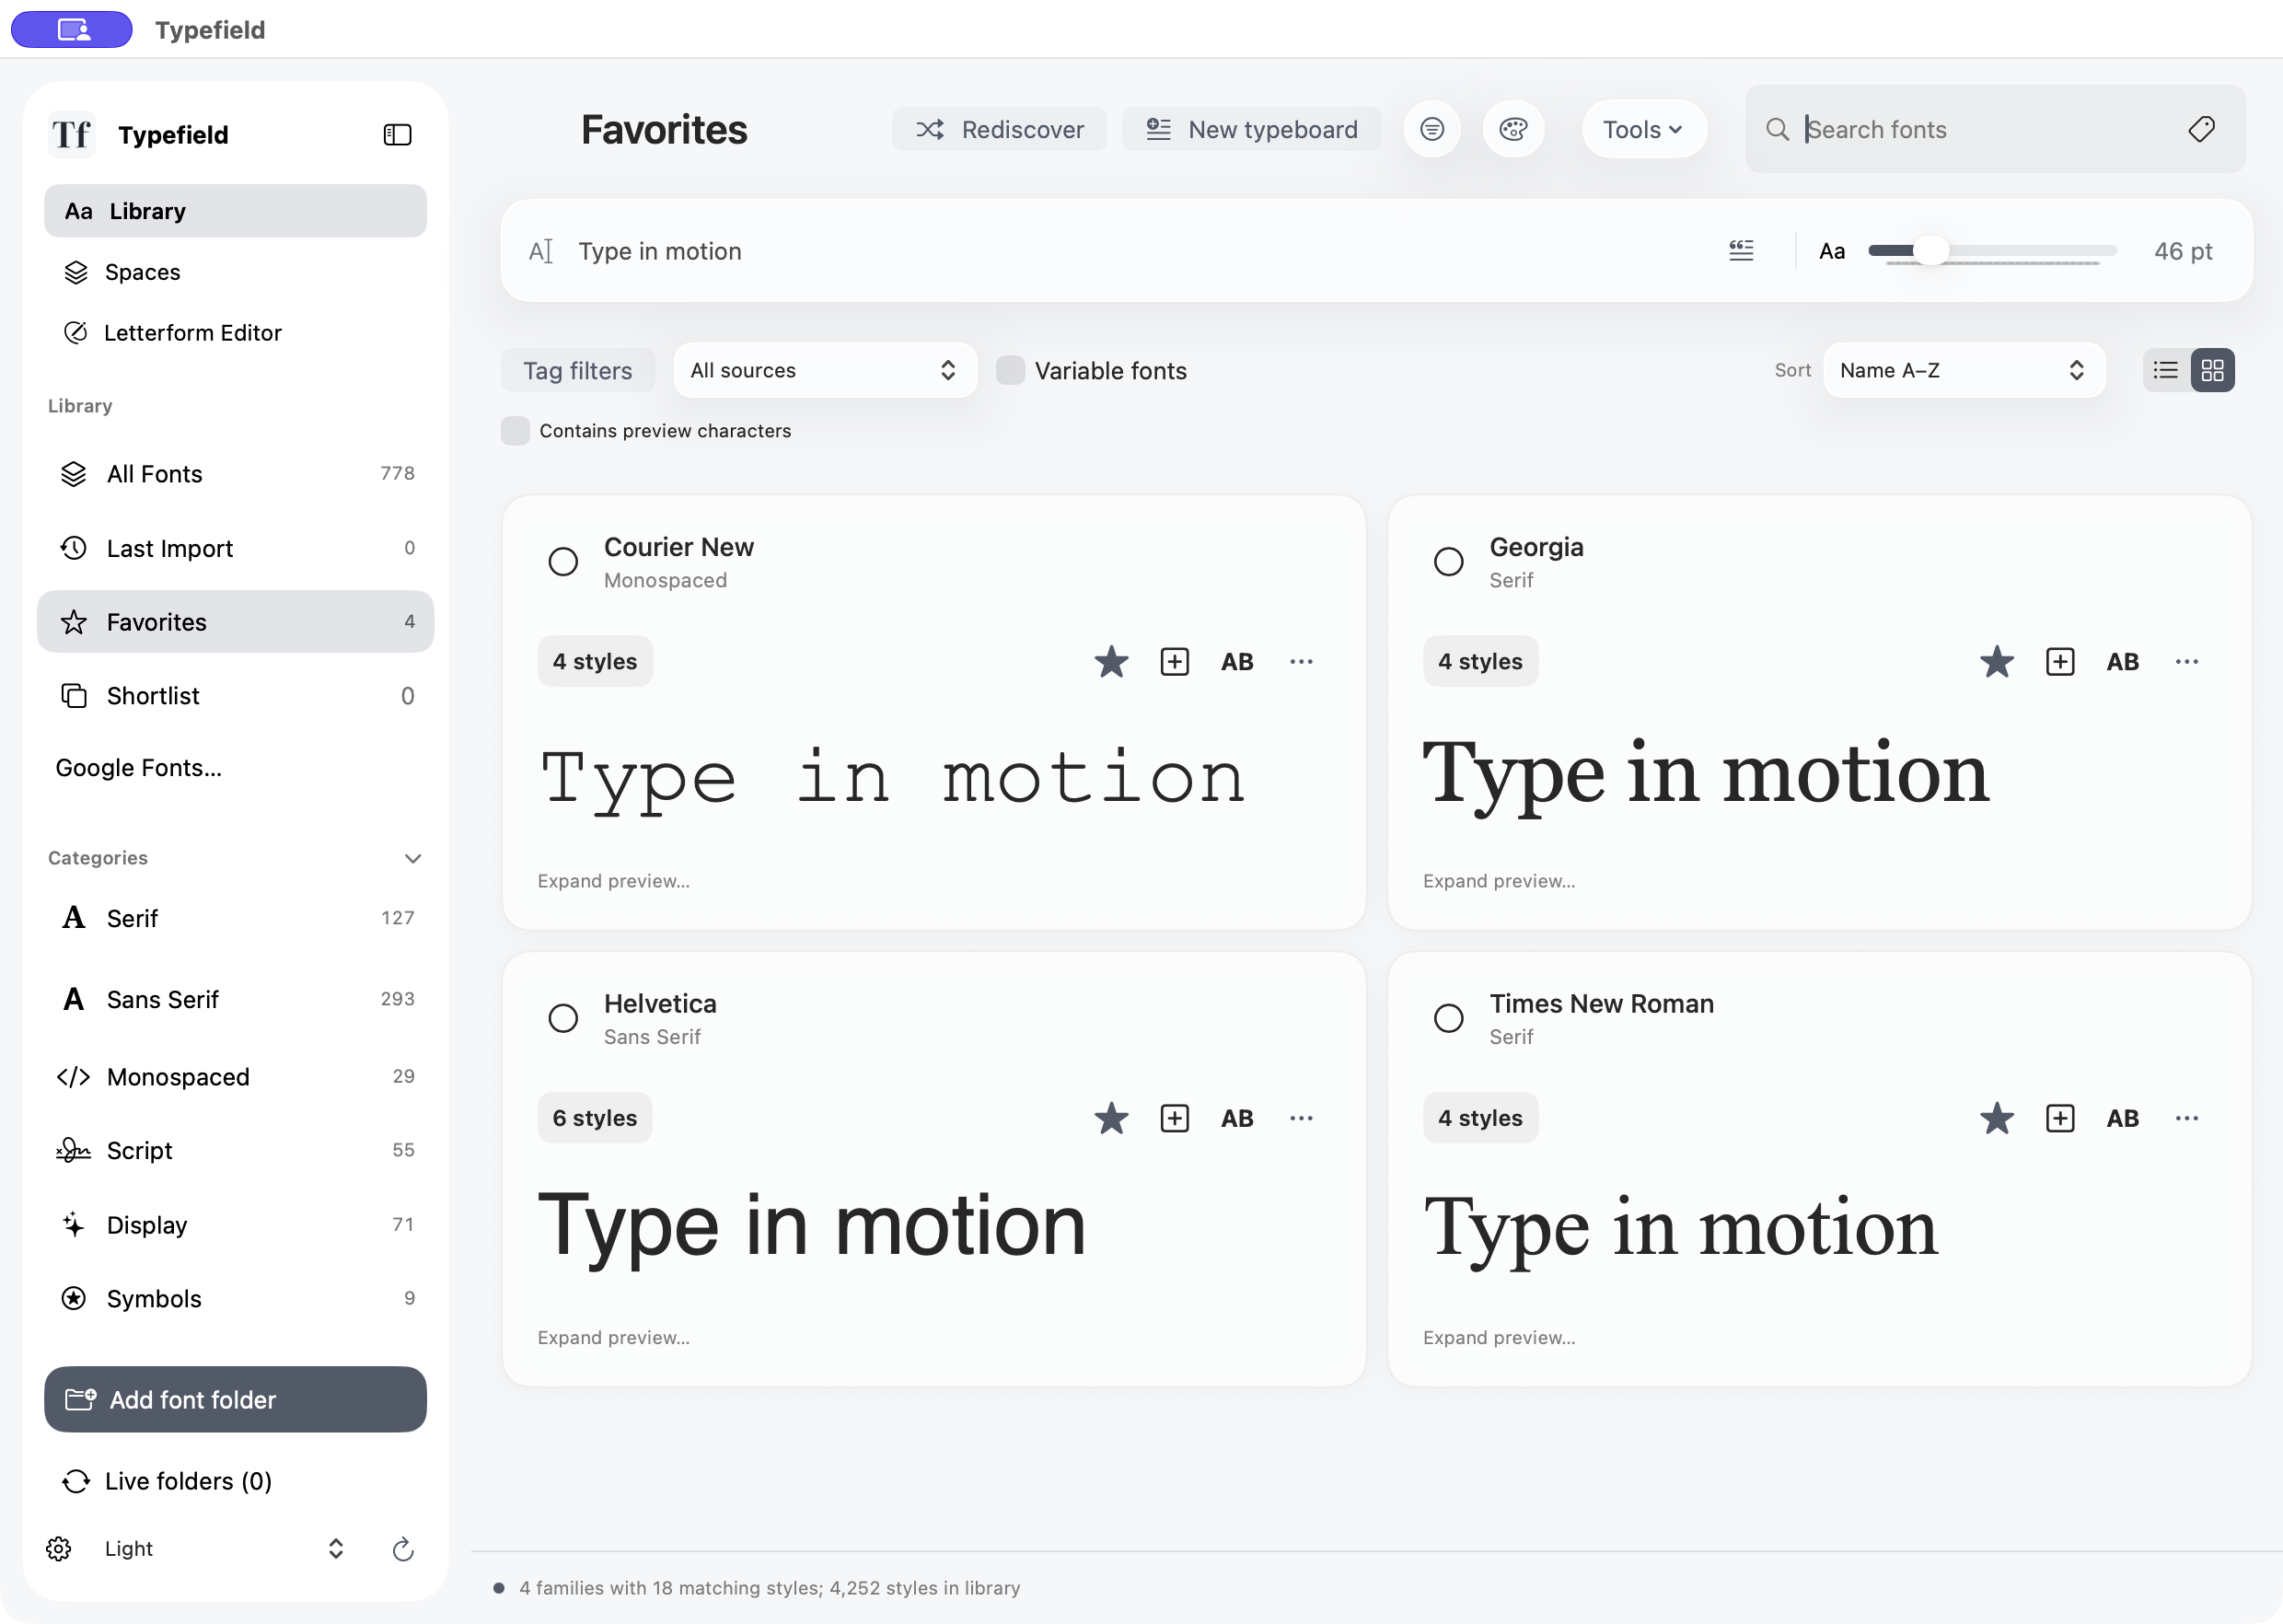This screenshot has width=2283, height=1624.
Task: Click the round list filter icon button
Action: click(x=1431, y=129)
